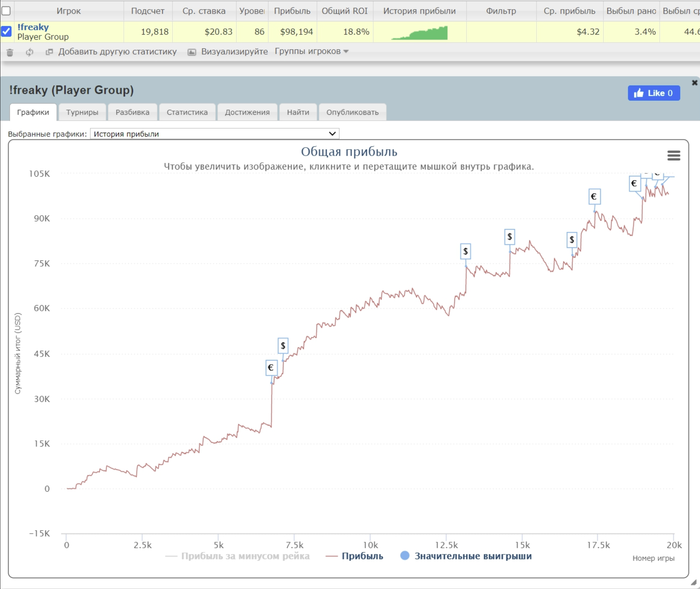The width and height of the screenshot is (700, 589).
Task: Click Добавить другую статистику
Action: coord(111,52)
